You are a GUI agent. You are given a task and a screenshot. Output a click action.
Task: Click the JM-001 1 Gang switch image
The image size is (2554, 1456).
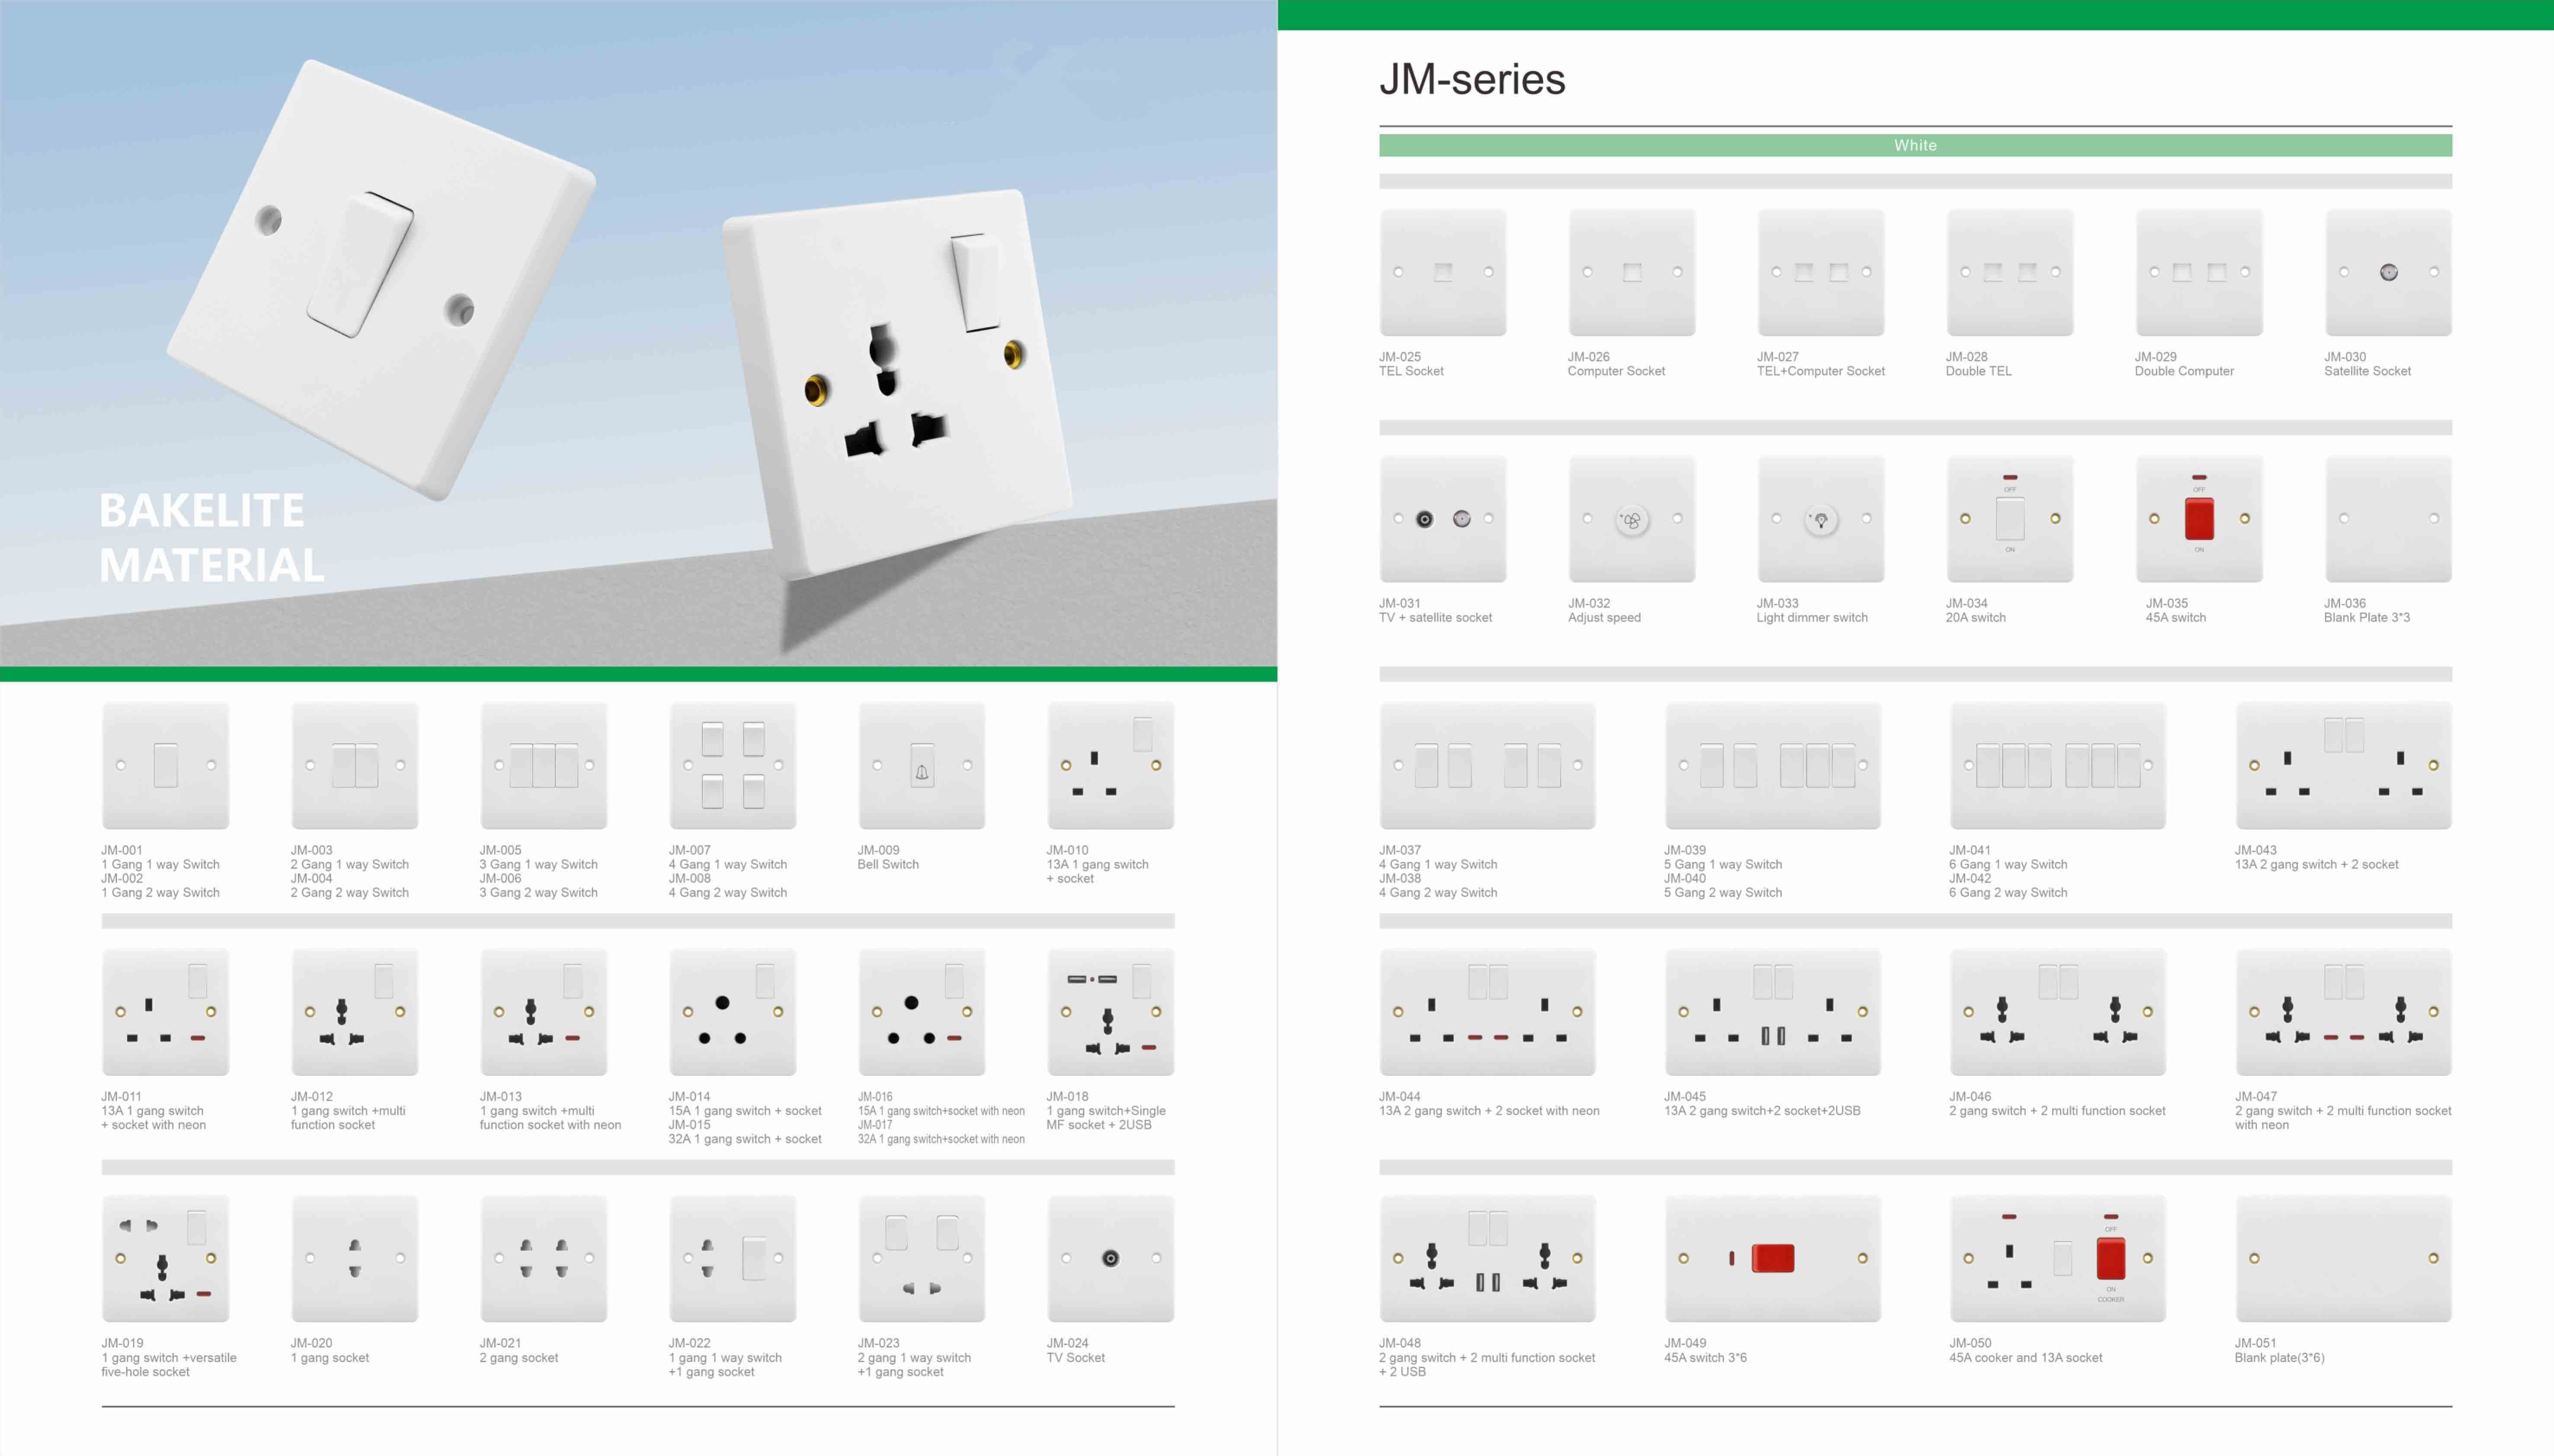coord(165,765)
